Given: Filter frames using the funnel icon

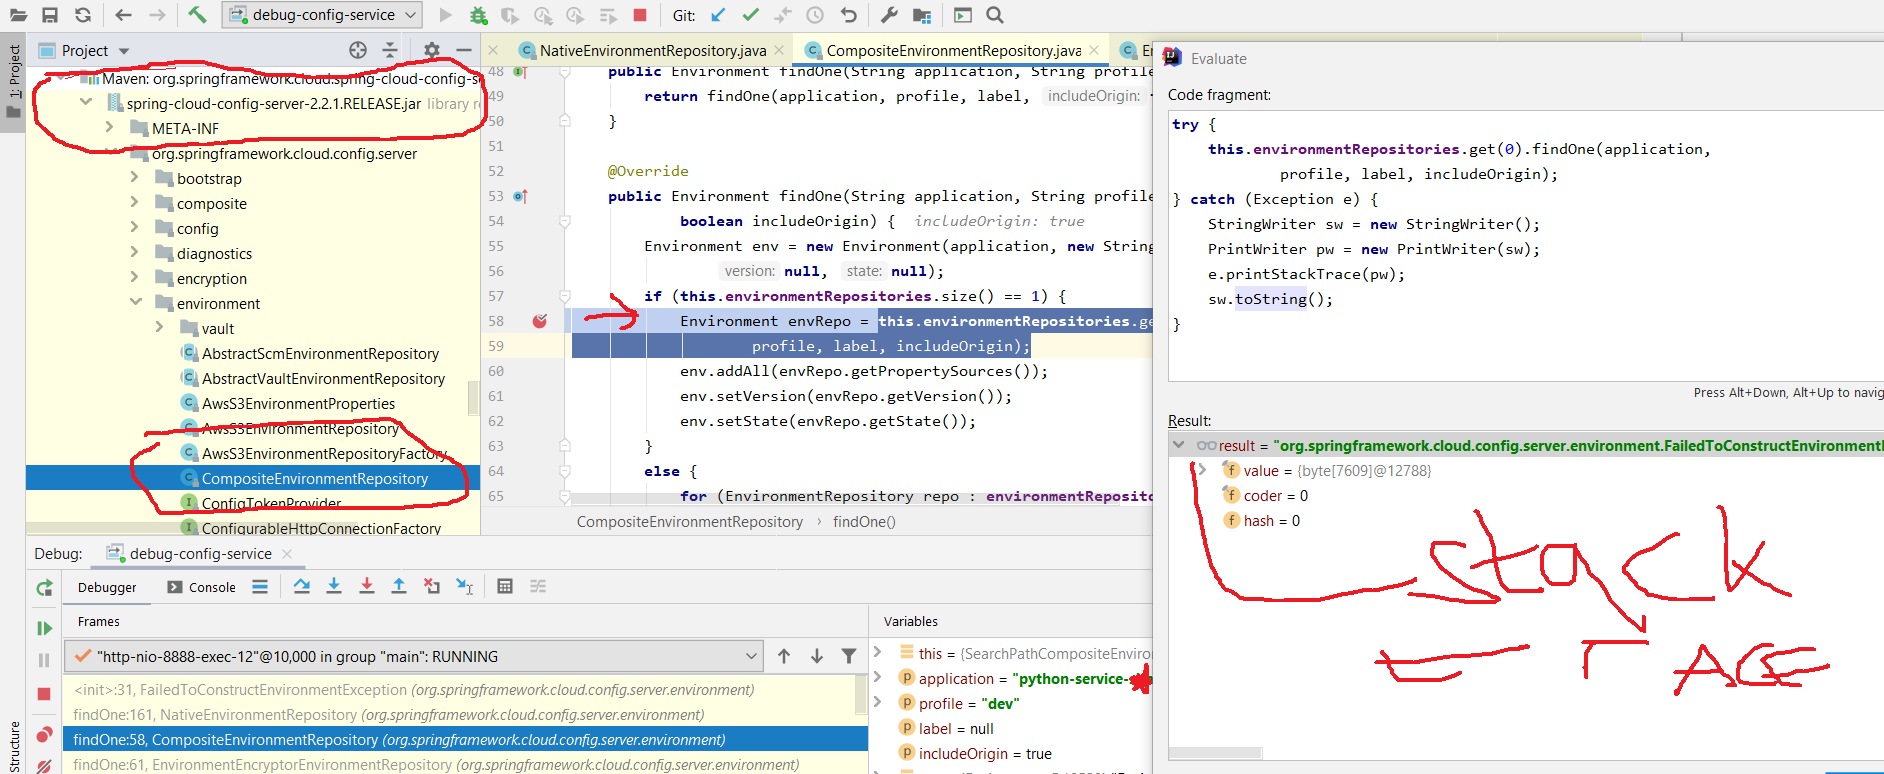Looking at the screenshot, I should coord(849,656).
